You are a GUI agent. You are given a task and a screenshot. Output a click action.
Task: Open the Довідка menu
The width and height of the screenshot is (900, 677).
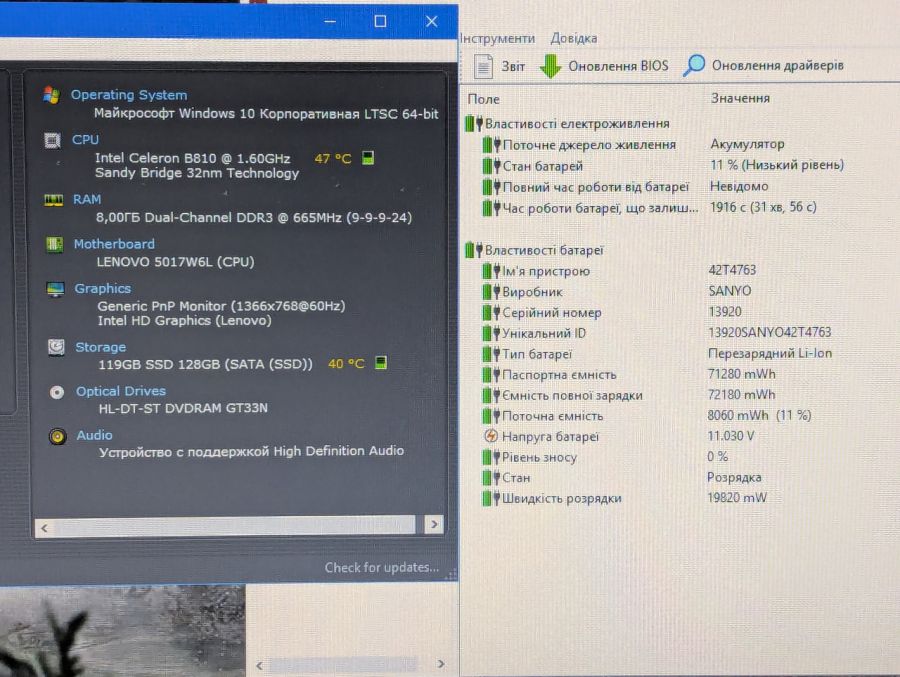click(574, 38)
